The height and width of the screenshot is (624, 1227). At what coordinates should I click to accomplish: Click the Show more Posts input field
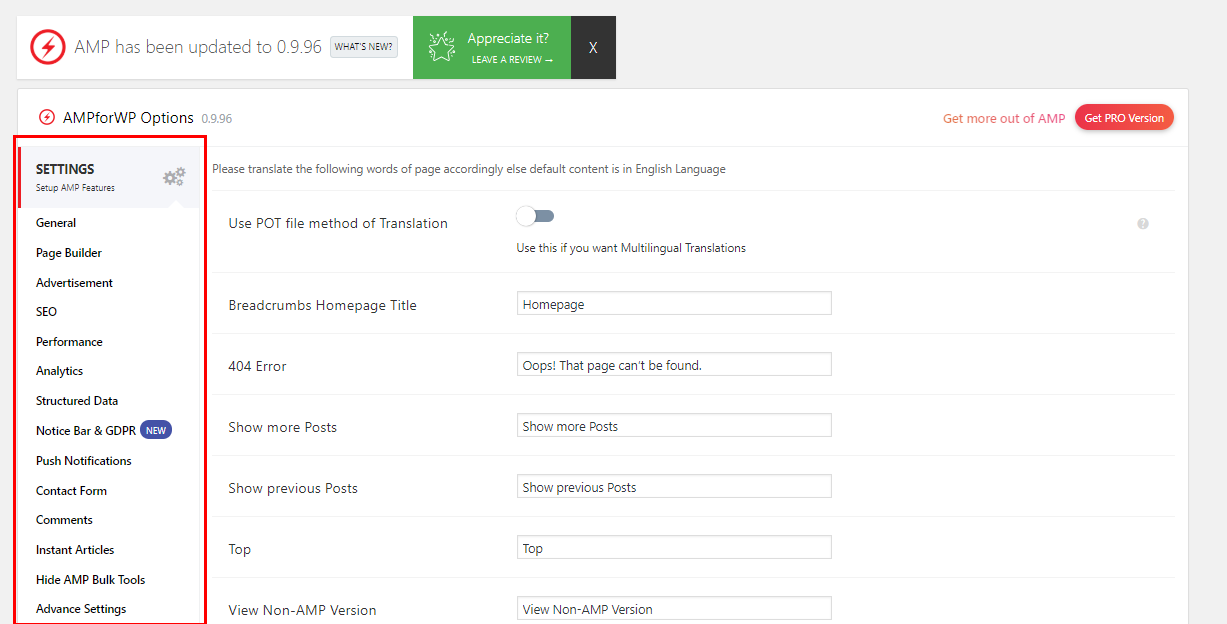(x=674, y=425)
